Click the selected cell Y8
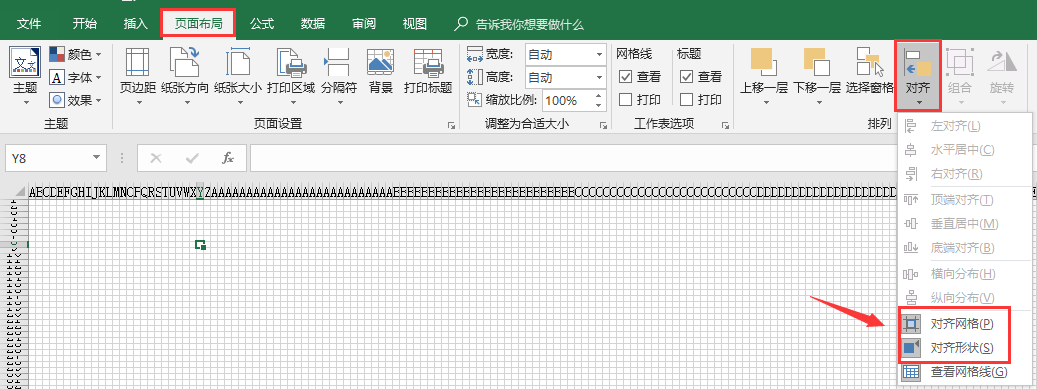The height and width of the screenshot is (389, 1037). click(x=200, y=245)
